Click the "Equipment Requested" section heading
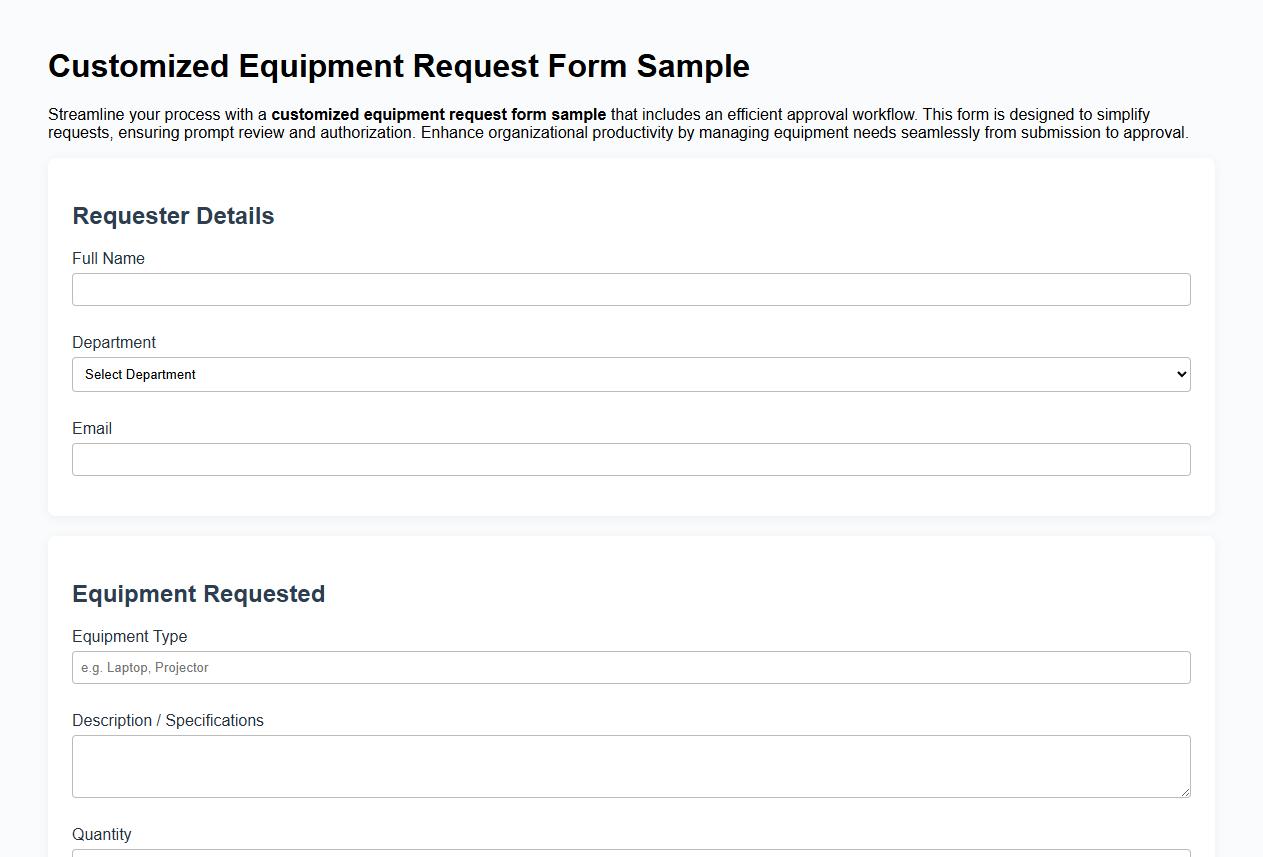The width and height of the screenshot is (1263, 857). point(198,593)
